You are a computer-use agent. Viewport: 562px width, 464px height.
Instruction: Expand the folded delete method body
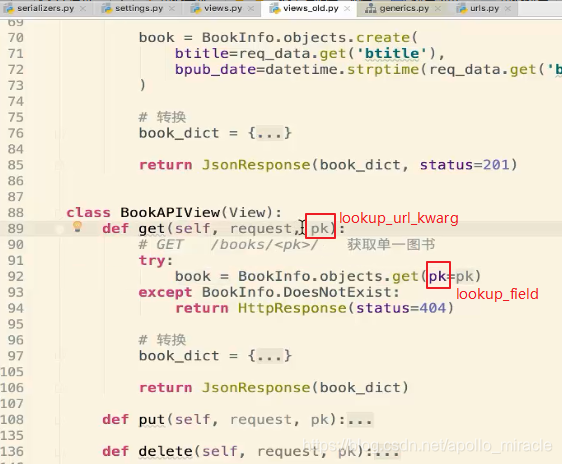click(386, 451)
